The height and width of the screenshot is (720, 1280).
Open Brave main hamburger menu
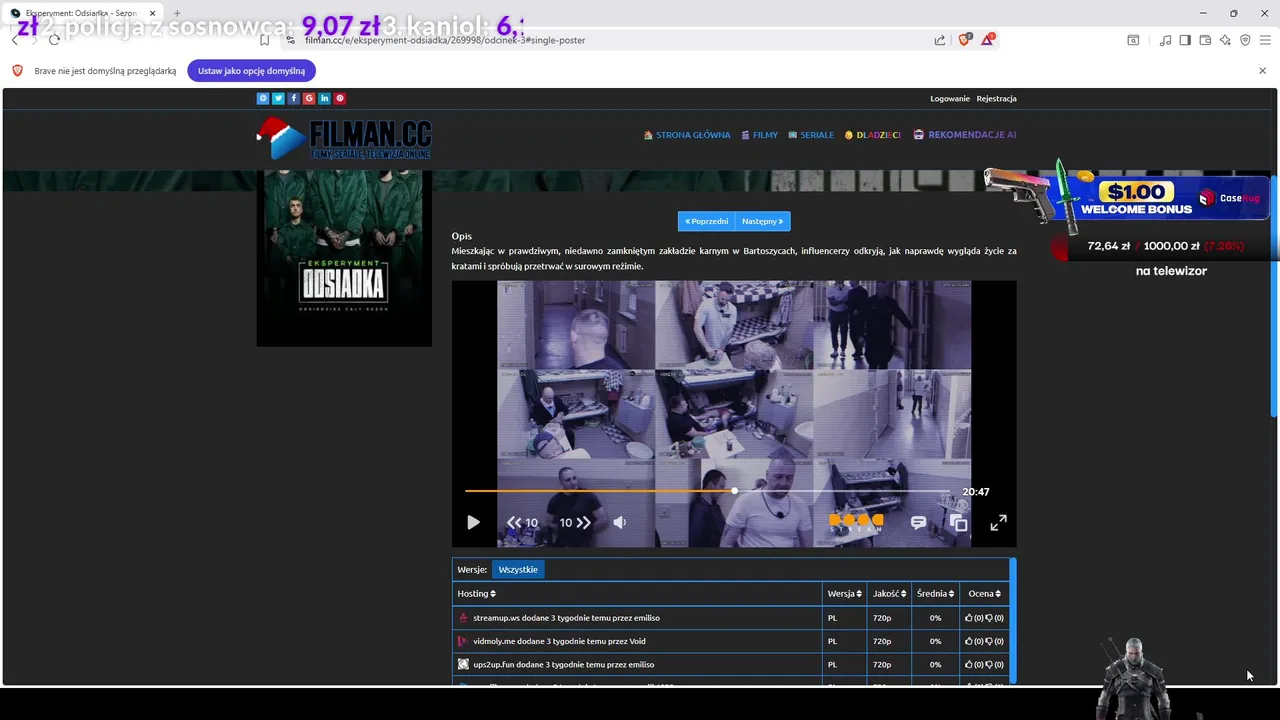pos(1265,40)
